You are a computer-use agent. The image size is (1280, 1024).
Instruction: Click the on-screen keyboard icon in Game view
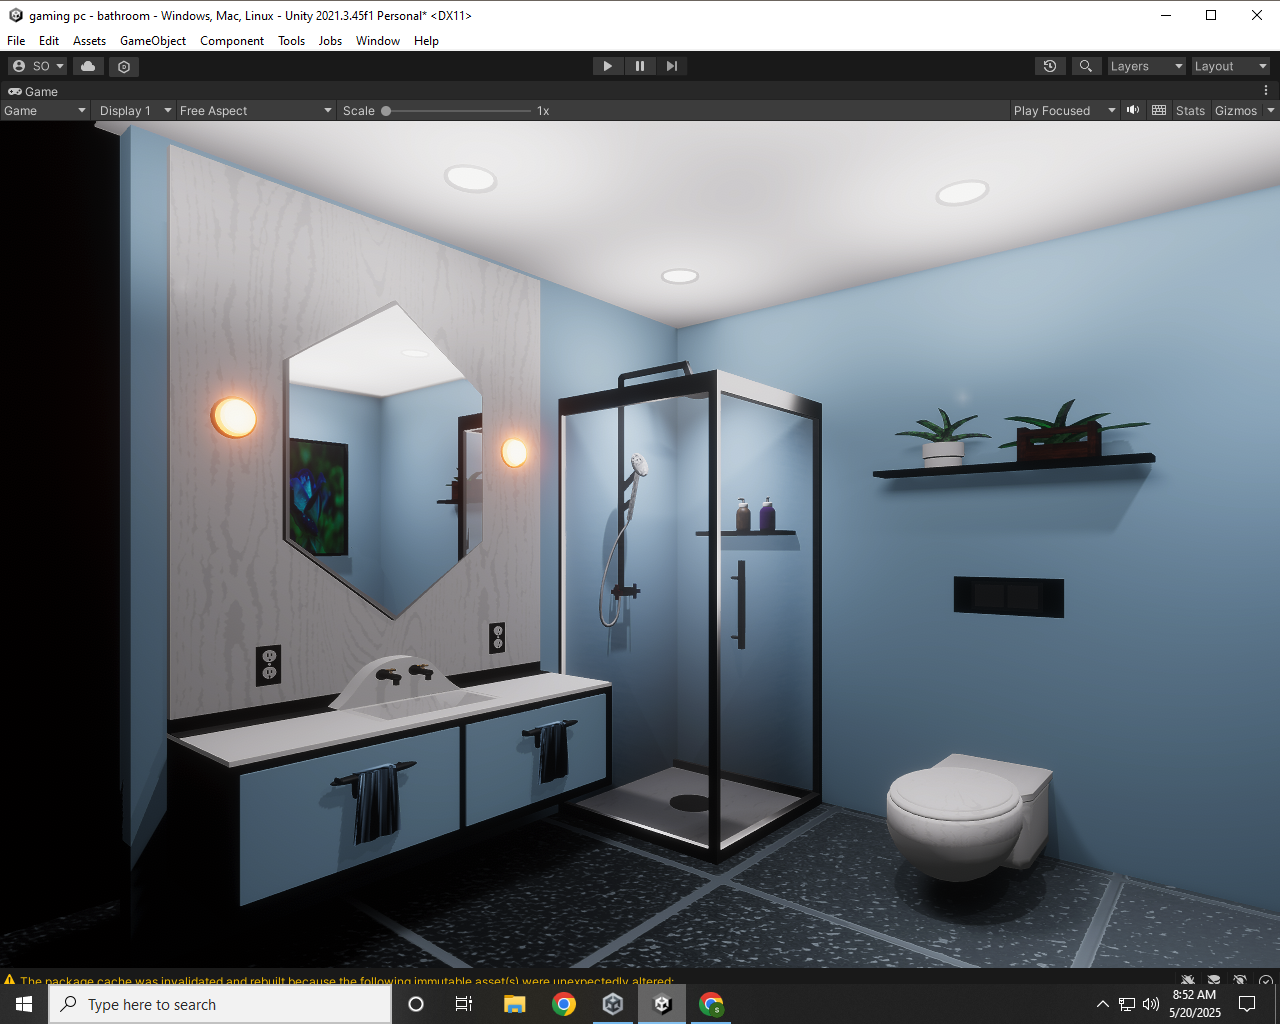click(1158, 110)
